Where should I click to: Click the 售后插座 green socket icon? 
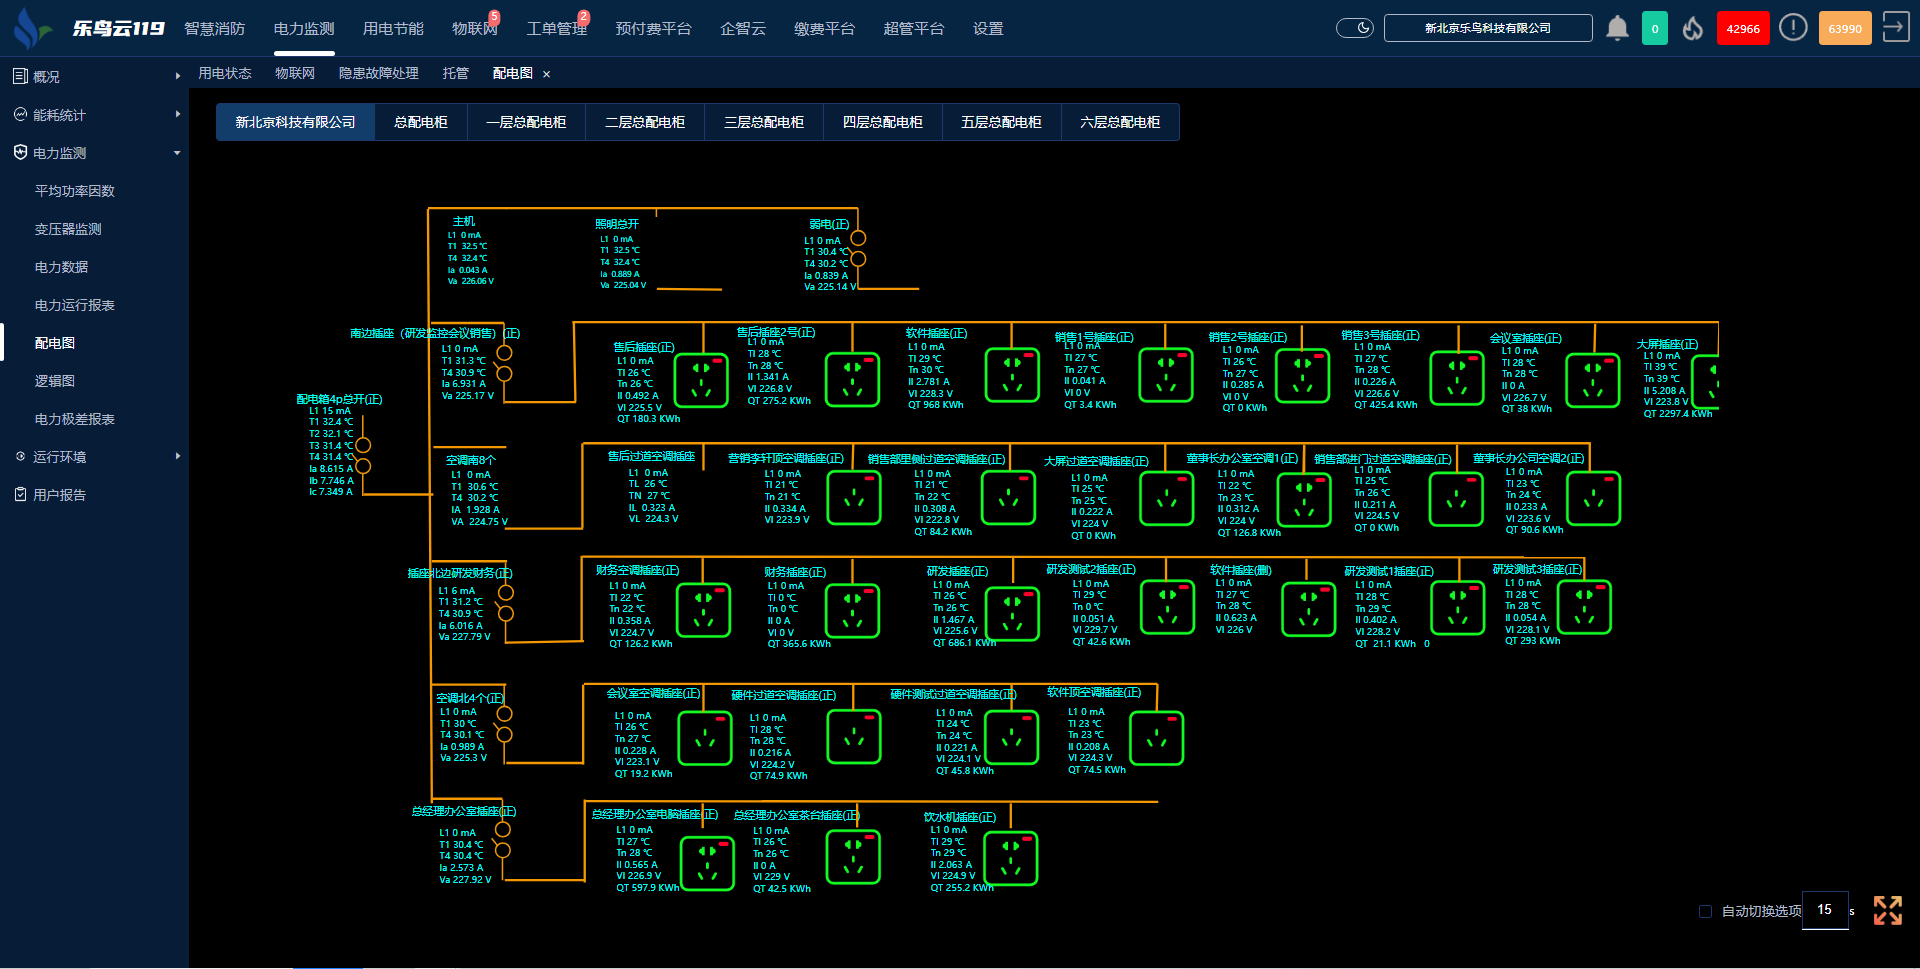[x=701, y=380]
